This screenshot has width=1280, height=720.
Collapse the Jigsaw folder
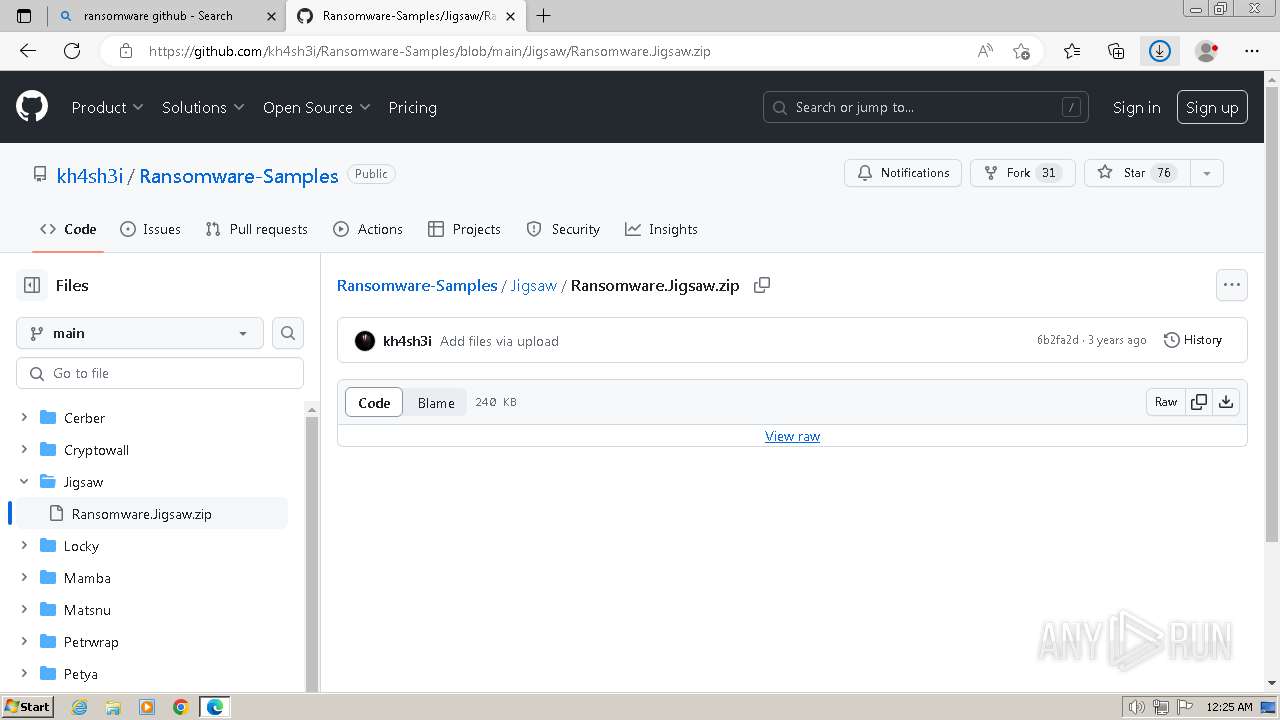coord(24,481)
